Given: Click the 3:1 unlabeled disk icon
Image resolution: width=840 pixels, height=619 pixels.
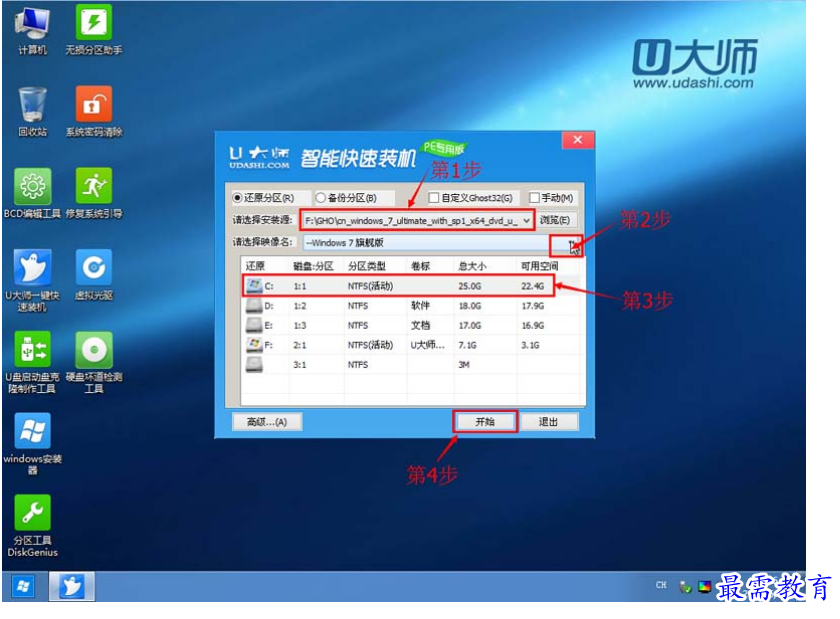Looking at the screenshot, I should 254,365.
